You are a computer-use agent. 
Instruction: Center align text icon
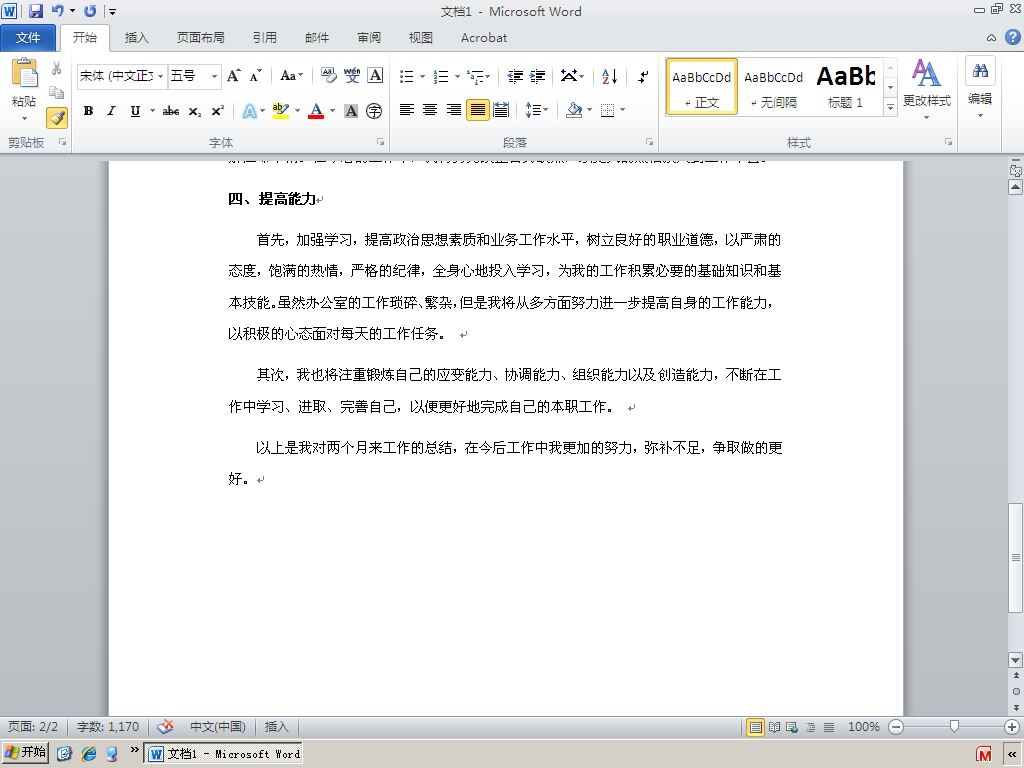[430, 110]
